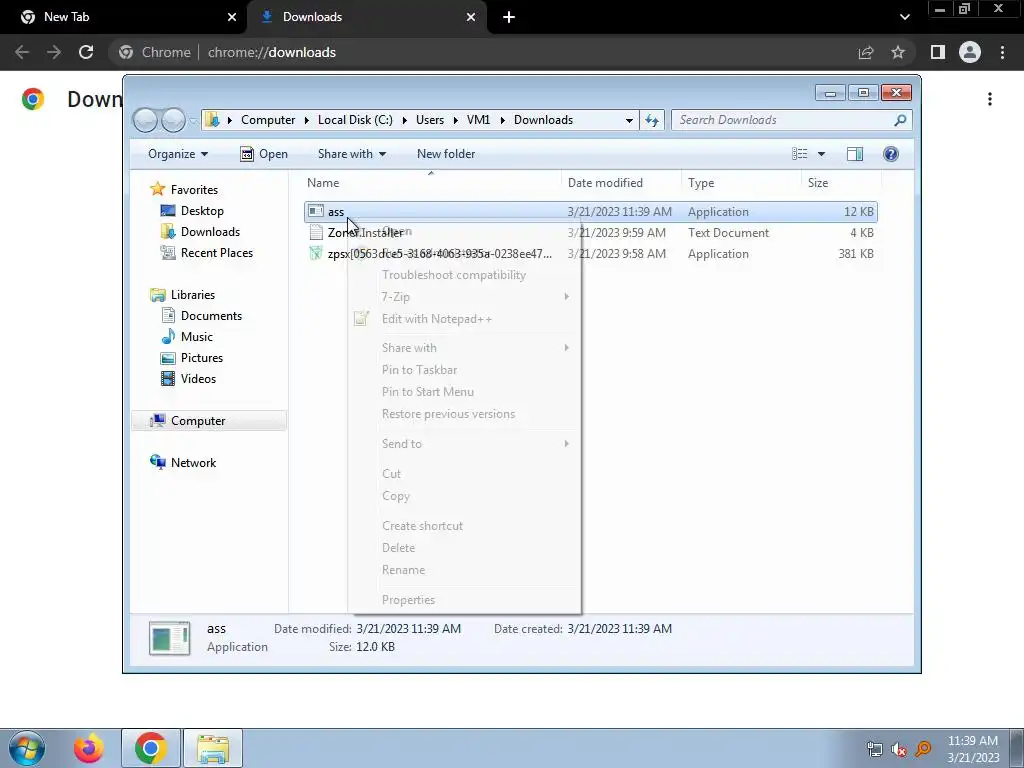This screenshot has width=1024, height=768.
Task: Bookmark this page with star icon
Action: point(898,52)
